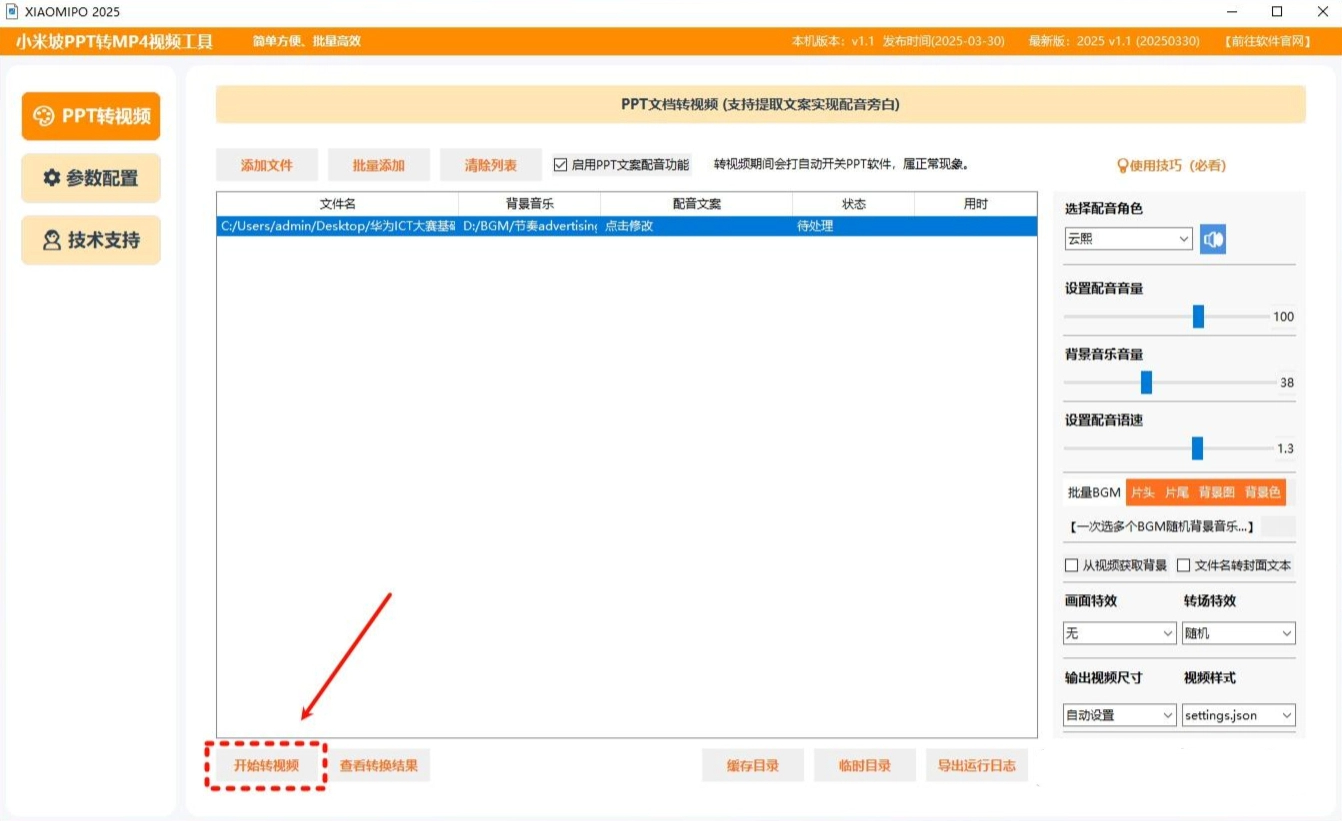Screen dimensions: 1342x821
Task: Open the 前往软件官网 link
Action: point(1267,41)
